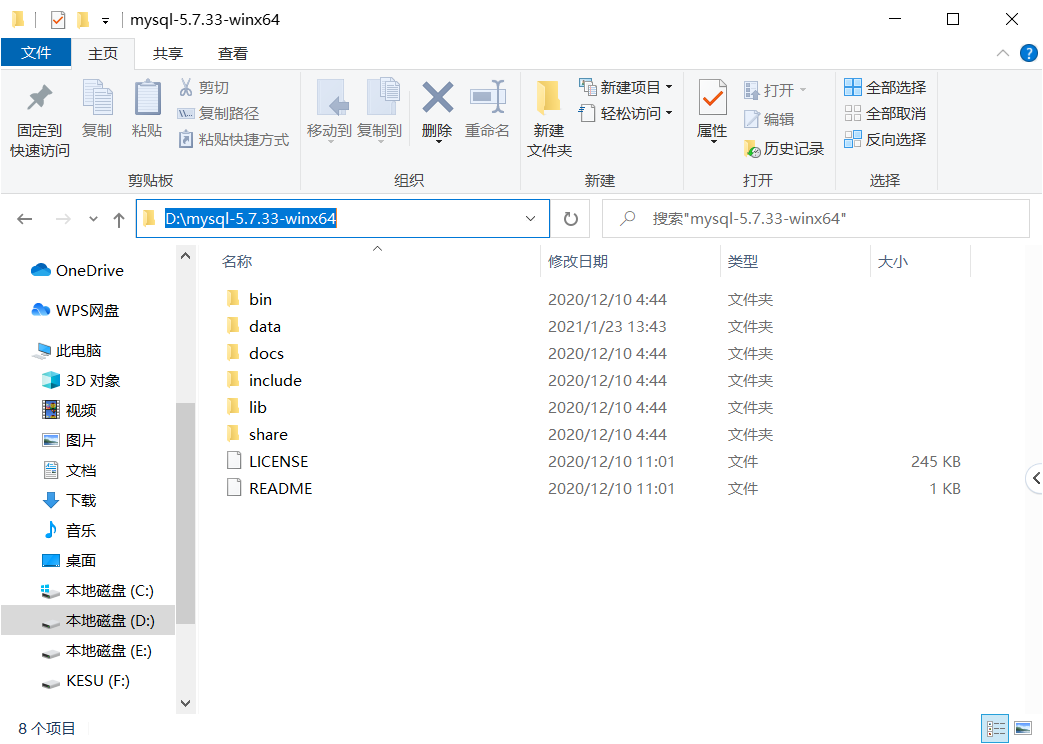Select all items in folder
The image size is (1043, 744).
[x=885, y=87]
